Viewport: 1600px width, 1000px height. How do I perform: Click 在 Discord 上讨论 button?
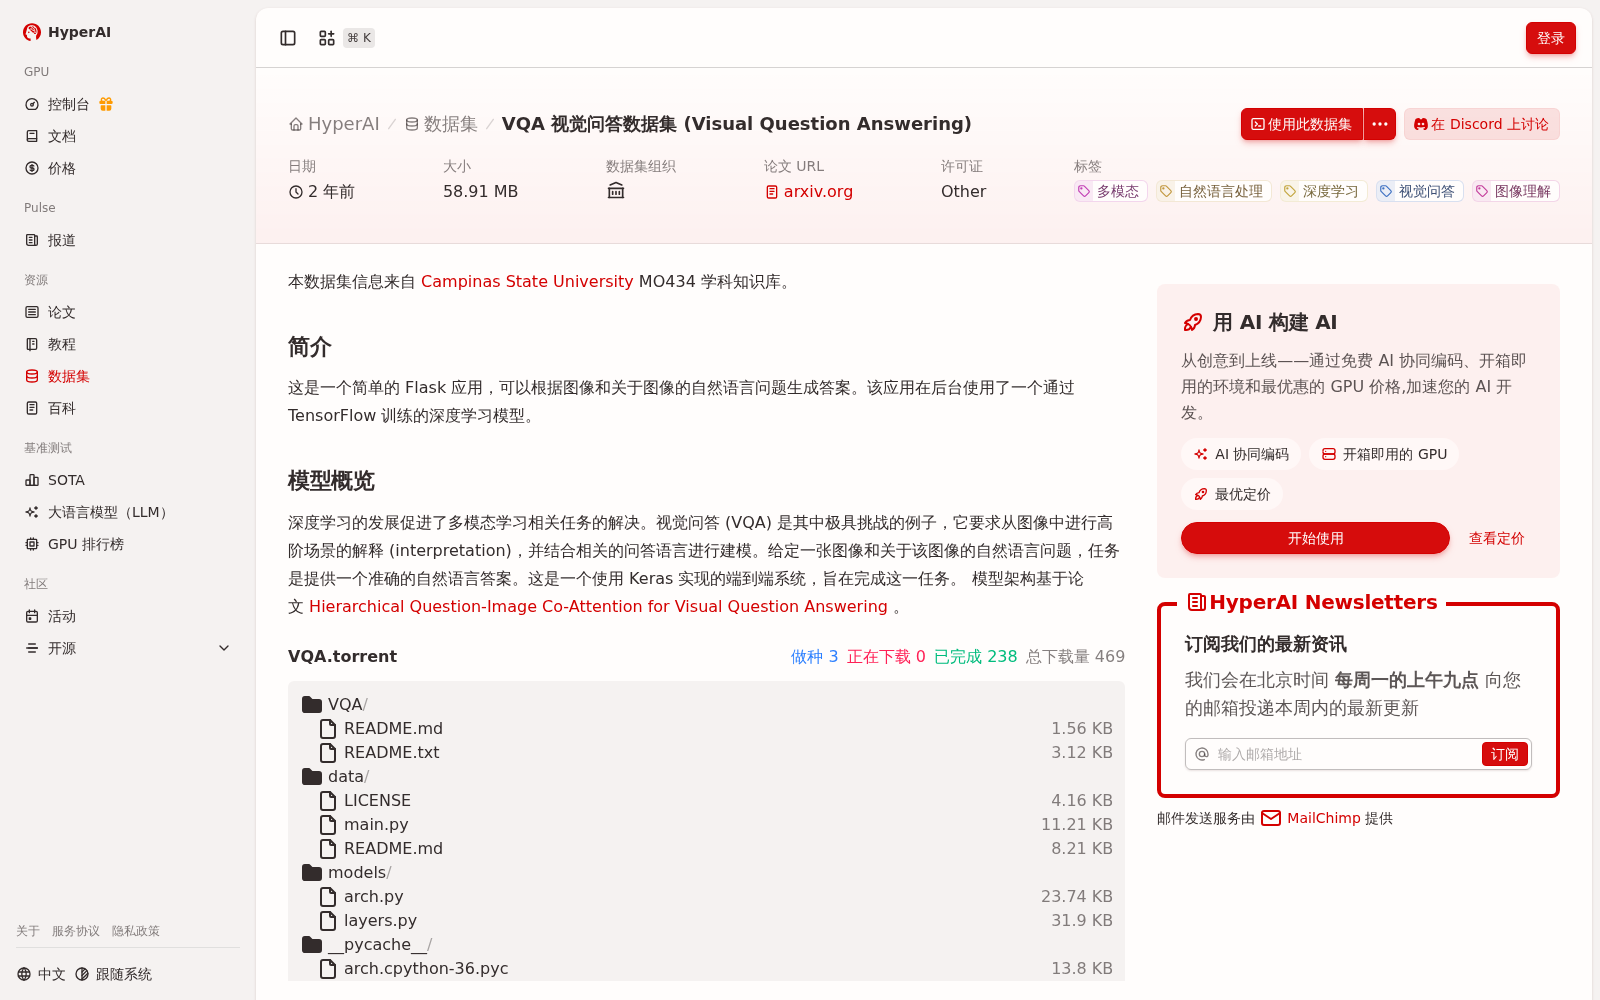[1481, 124]
